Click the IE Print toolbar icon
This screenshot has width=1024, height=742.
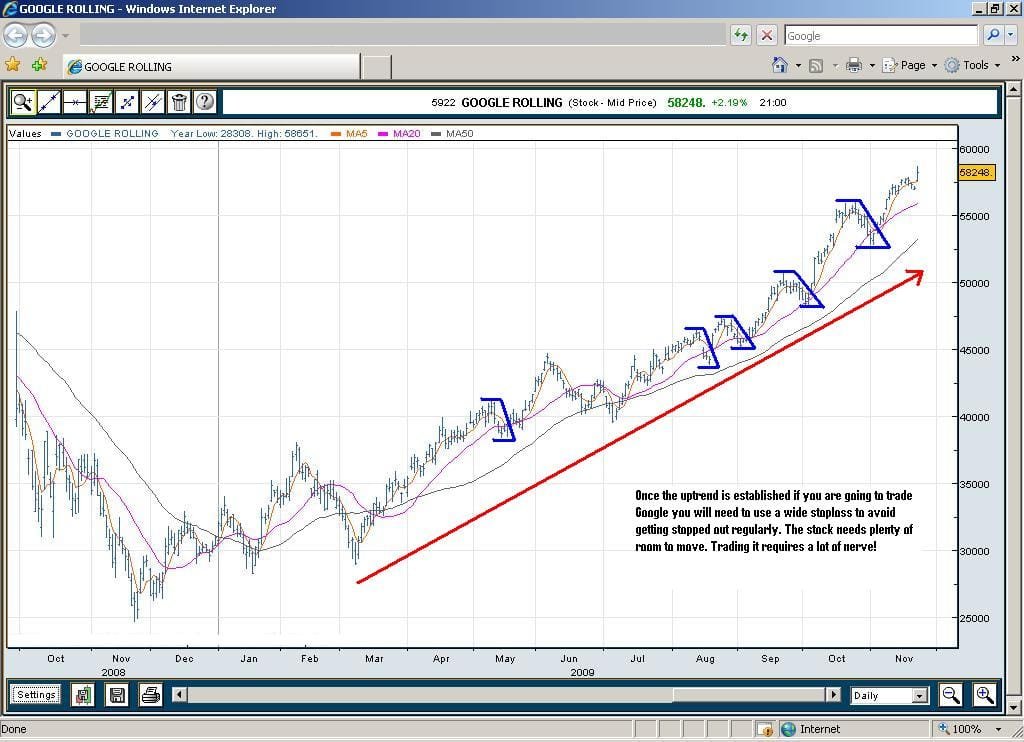tap(854, 65)
